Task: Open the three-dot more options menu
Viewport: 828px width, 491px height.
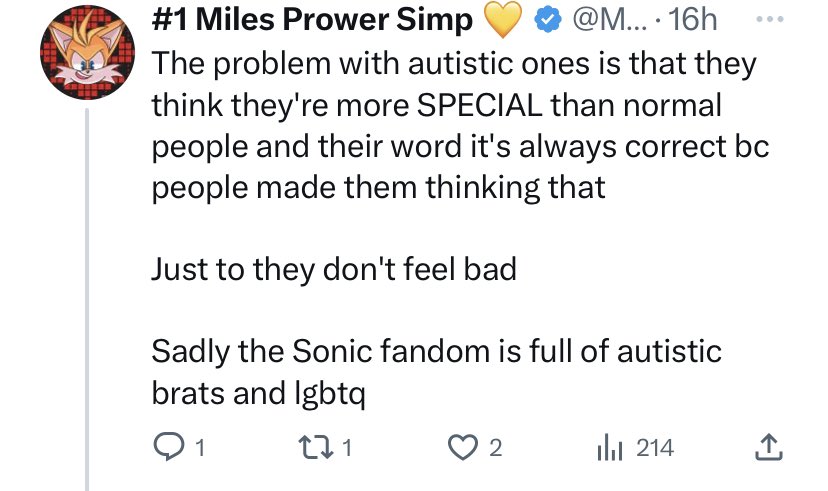Action: point(770,19)
